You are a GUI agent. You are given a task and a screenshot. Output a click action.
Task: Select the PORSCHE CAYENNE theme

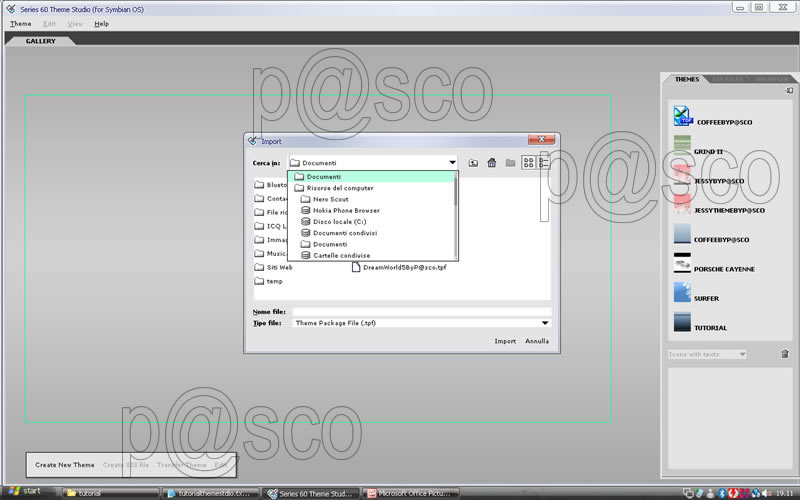(714, 264)
